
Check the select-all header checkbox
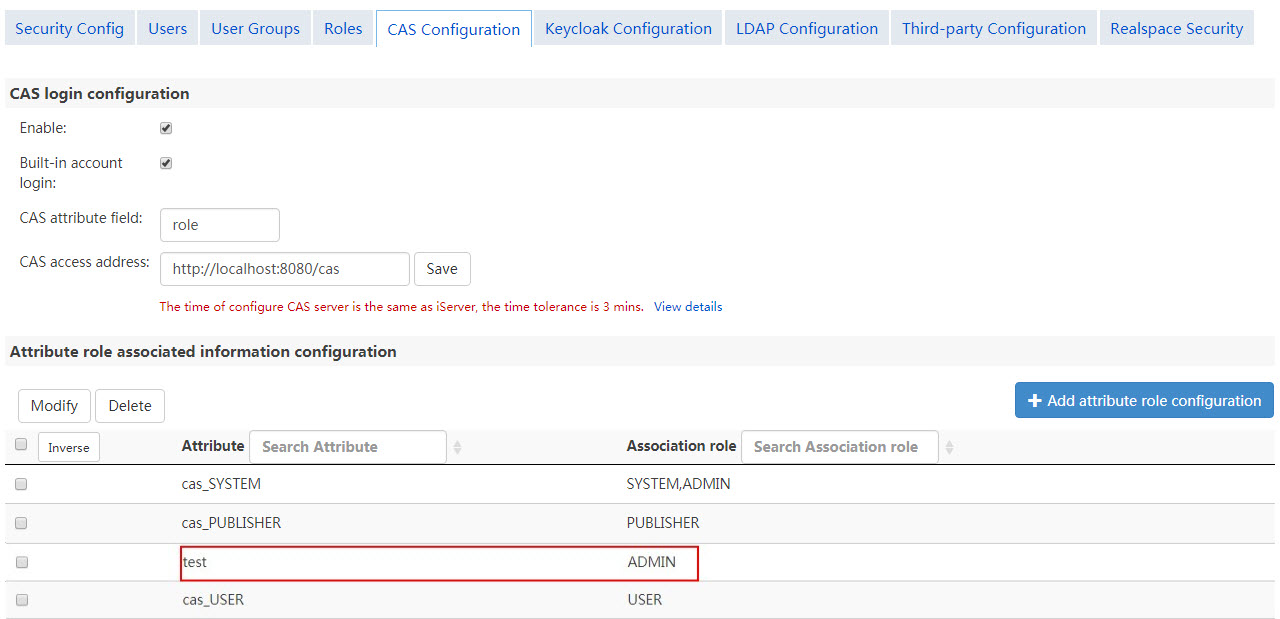(21, 445)
